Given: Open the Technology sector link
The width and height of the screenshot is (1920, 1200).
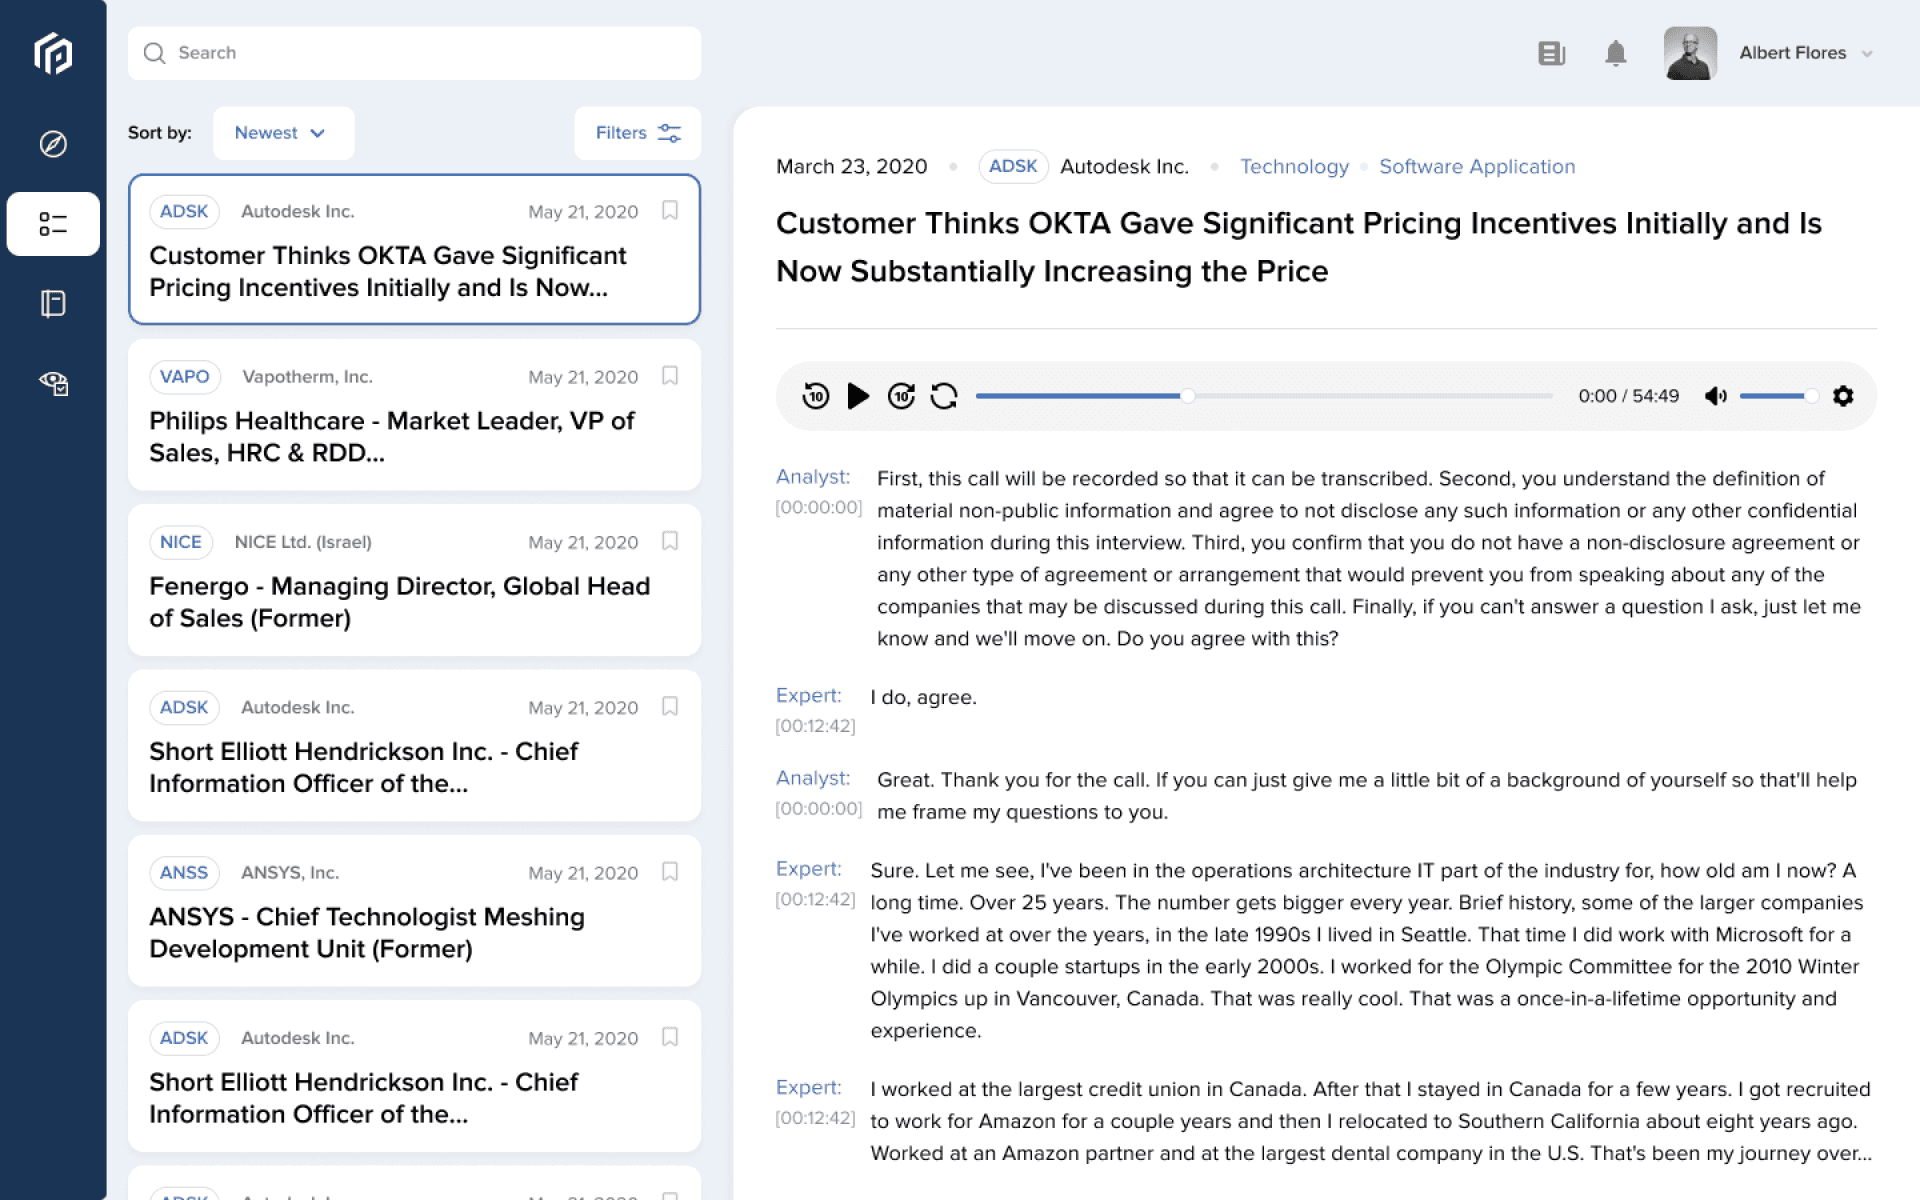Looking at the screenshot, I should coord(1294,167).
